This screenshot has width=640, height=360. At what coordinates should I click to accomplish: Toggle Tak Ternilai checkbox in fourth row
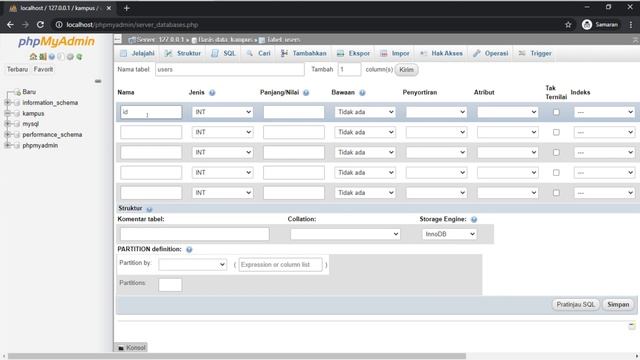(556, 173)
